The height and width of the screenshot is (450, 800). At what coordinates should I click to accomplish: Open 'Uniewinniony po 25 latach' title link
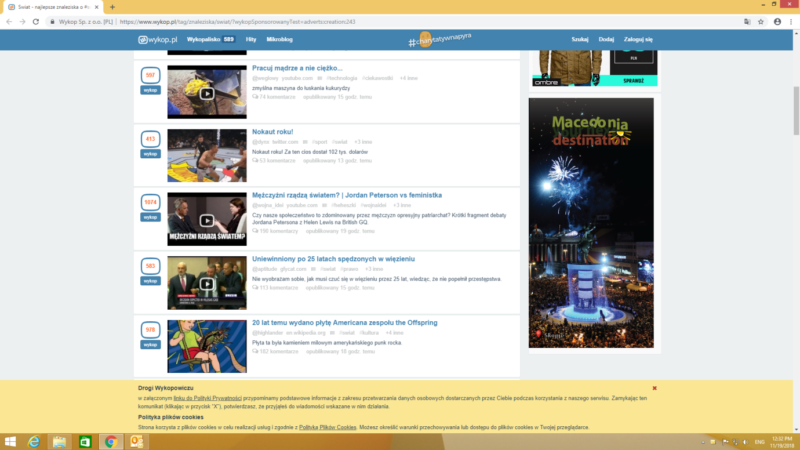point(333,259)
